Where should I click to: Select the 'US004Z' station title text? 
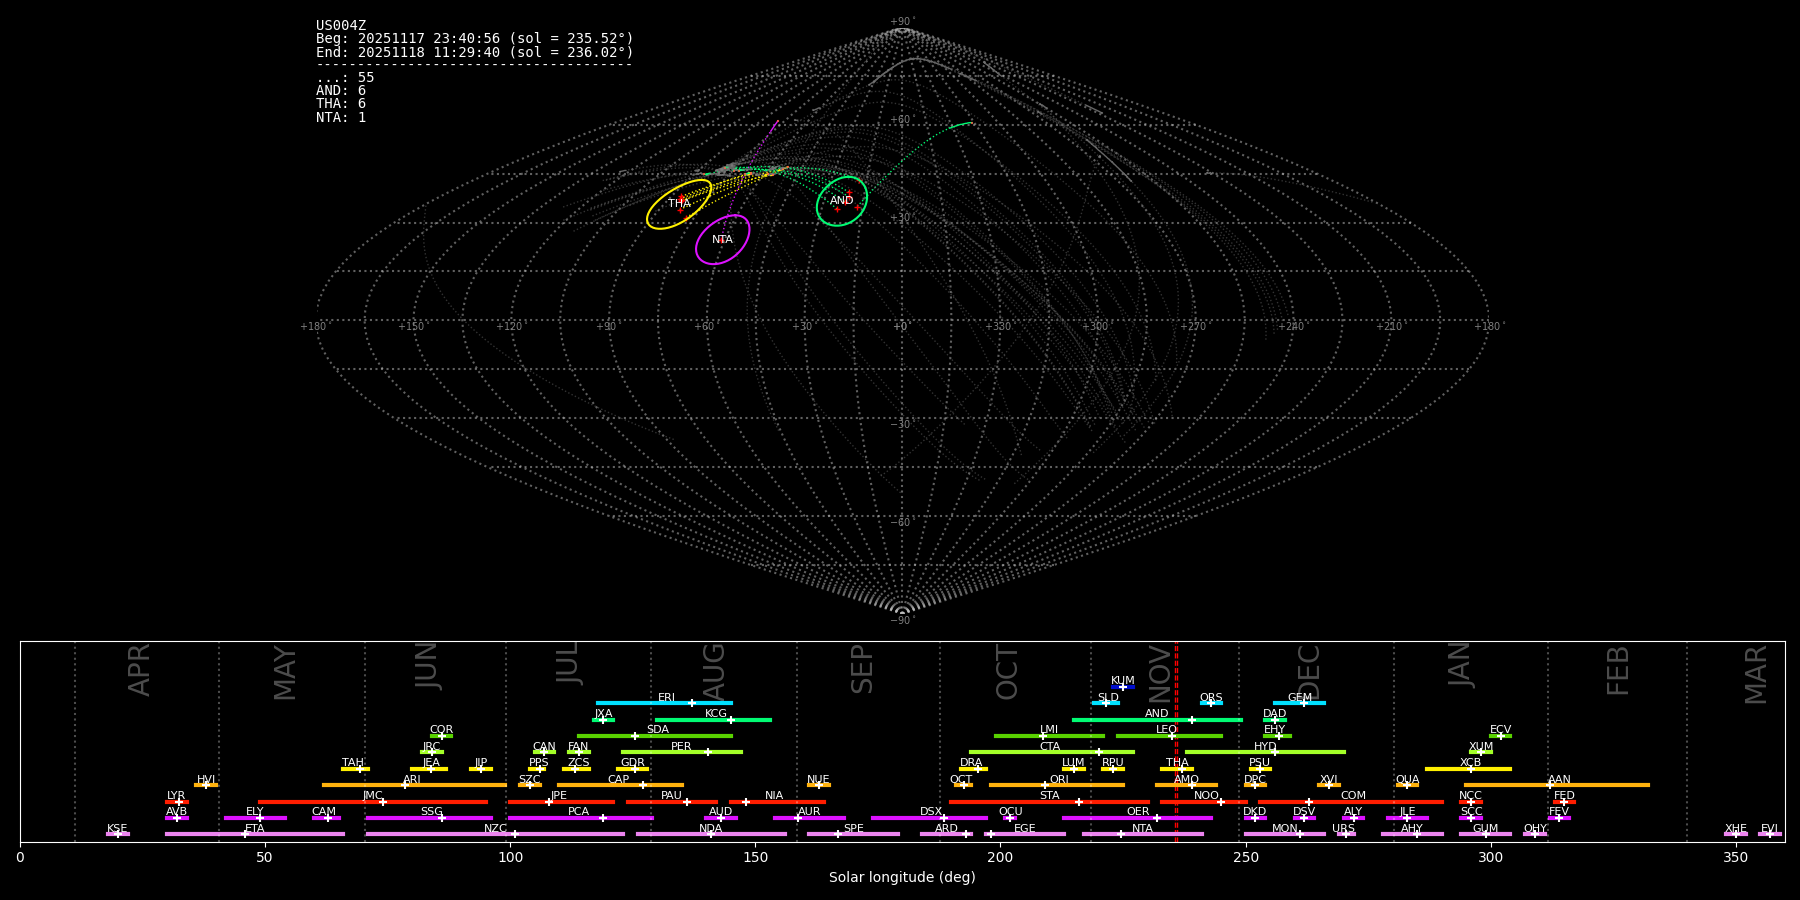tap(341, 26)
